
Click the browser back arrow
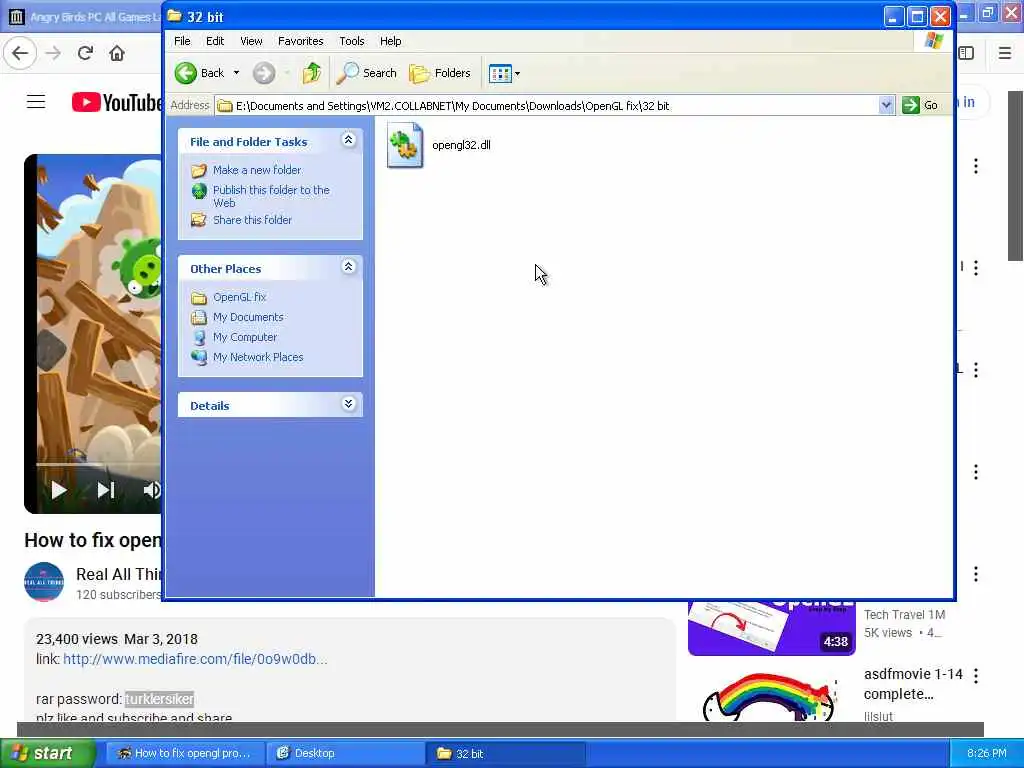click(x=20, y=53)
